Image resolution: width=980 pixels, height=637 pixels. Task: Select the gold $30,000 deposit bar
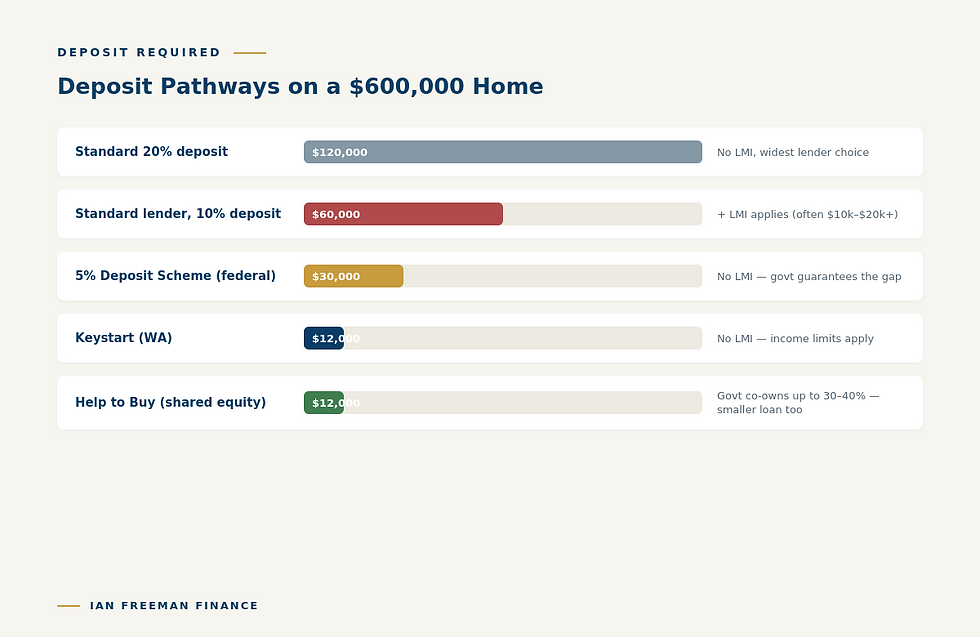pyautogui.click(x=354, y=276)
